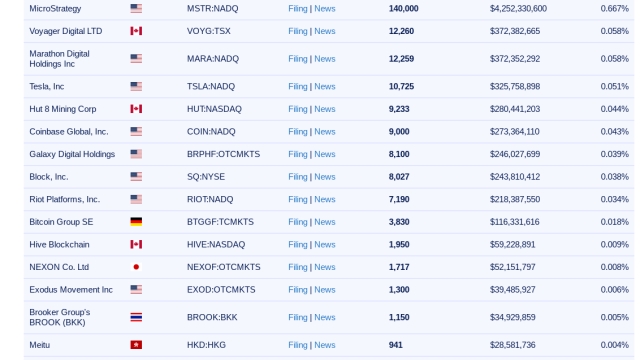Open the Filing link for Block, Inc.
This screenshot has width=640, height=360.
298,177
